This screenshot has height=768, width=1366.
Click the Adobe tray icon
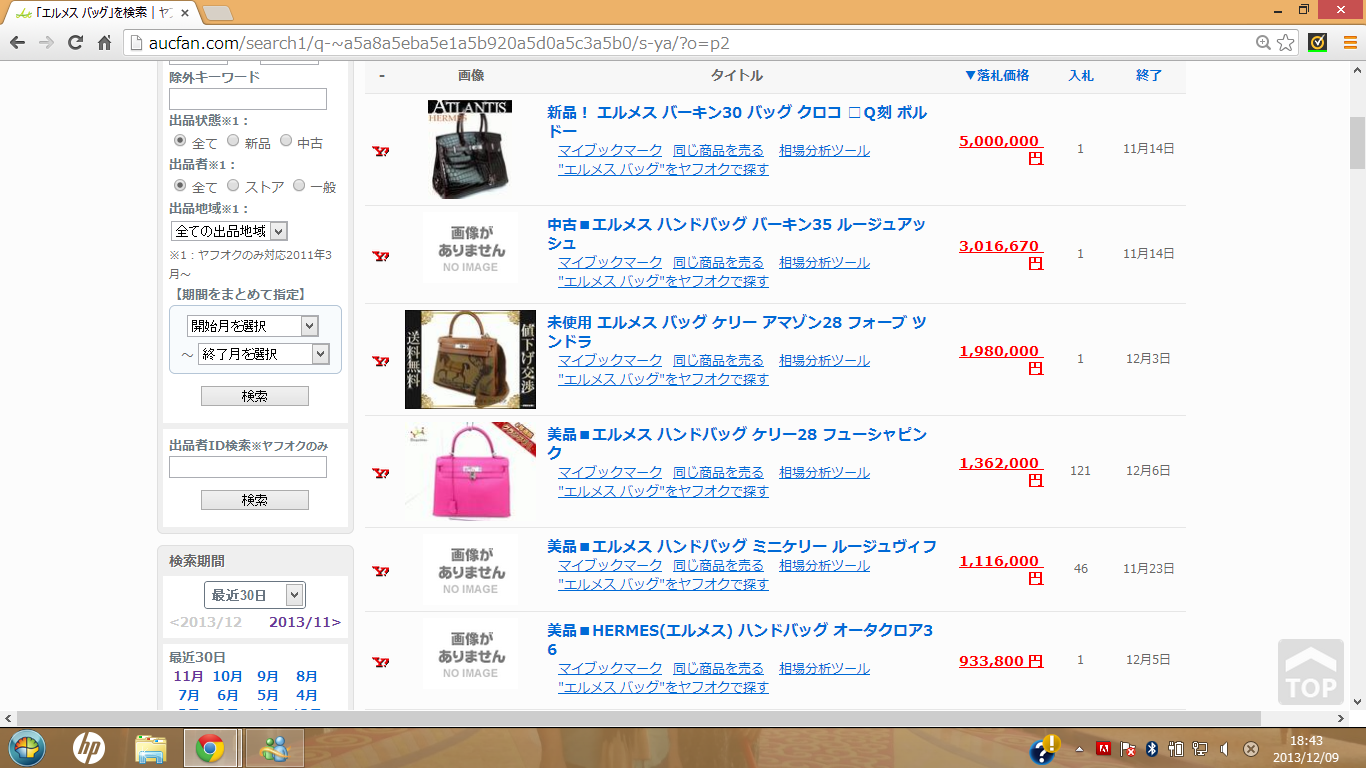[x=1104, y=749]
